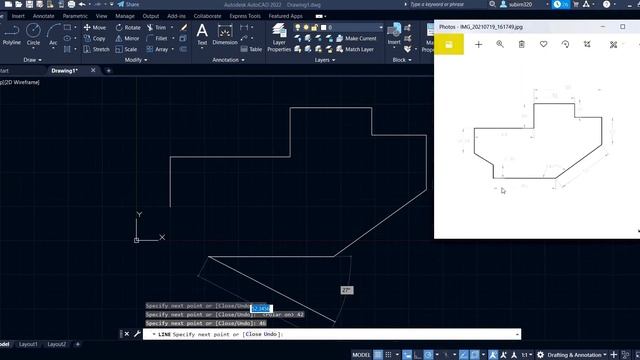Switch to the Layout1 tab
Image resolution: width=640 pixels, height=360 pixels.
pyautogui.click(x=28, y=344)
